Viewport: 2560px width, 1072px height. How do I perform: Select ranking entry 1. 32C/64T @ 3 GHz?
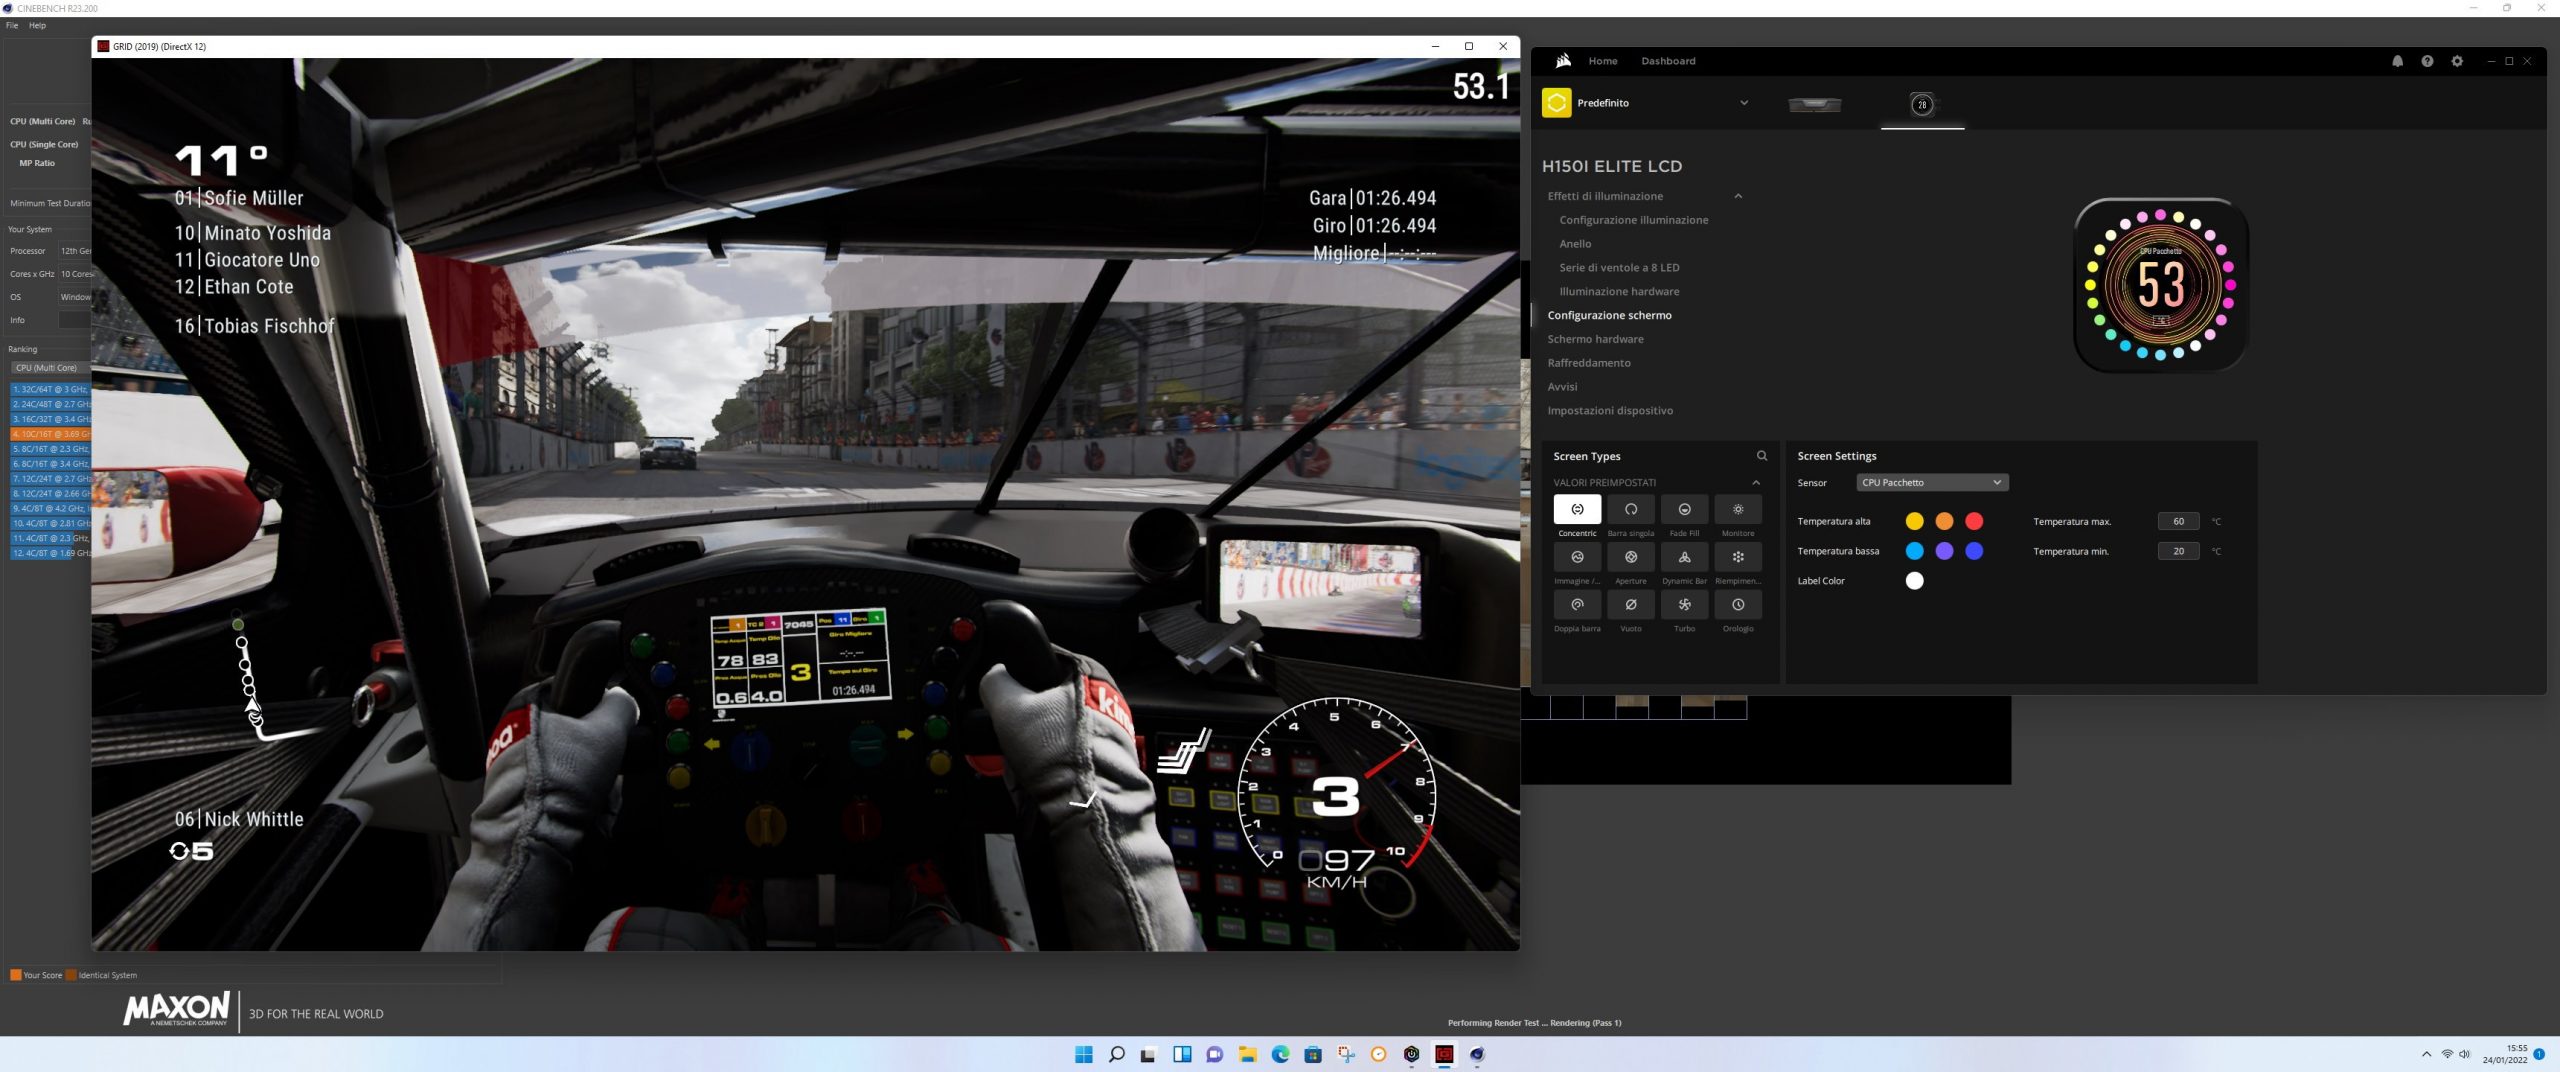50,389
